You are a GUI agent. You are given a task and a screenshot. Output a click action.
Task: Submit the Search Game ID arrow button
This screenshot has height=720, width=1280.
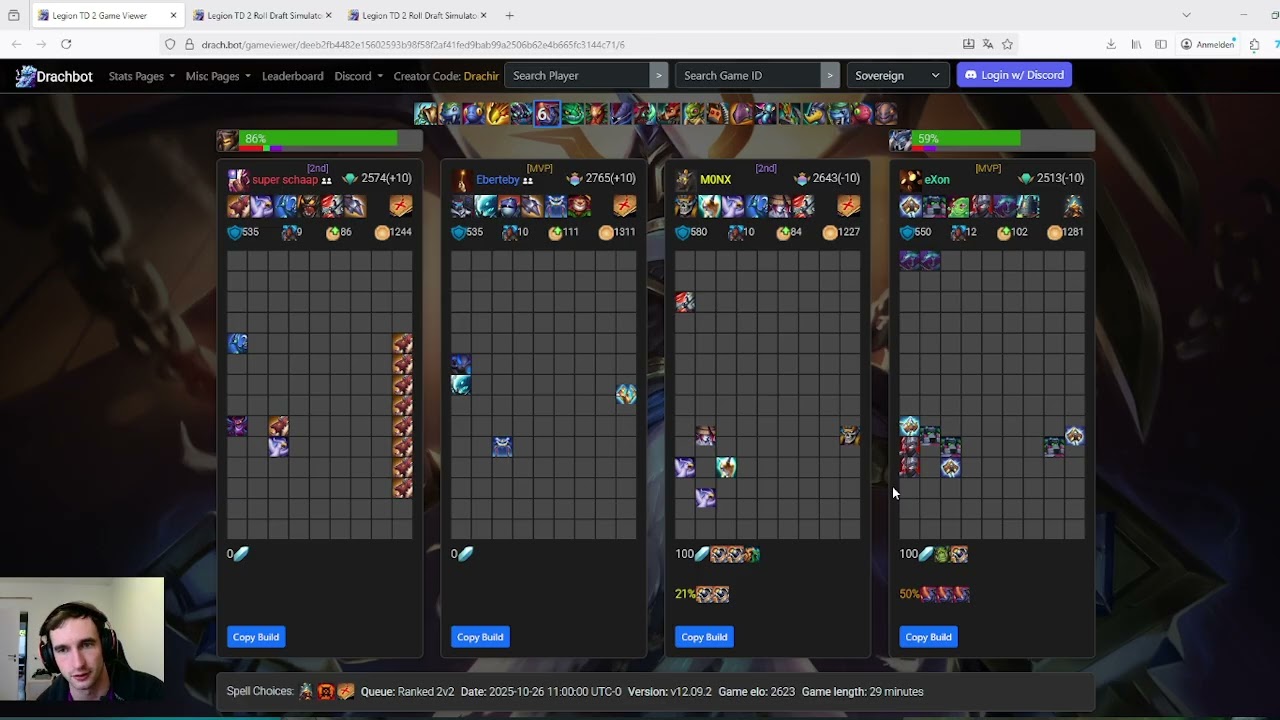tap(830, 75)
